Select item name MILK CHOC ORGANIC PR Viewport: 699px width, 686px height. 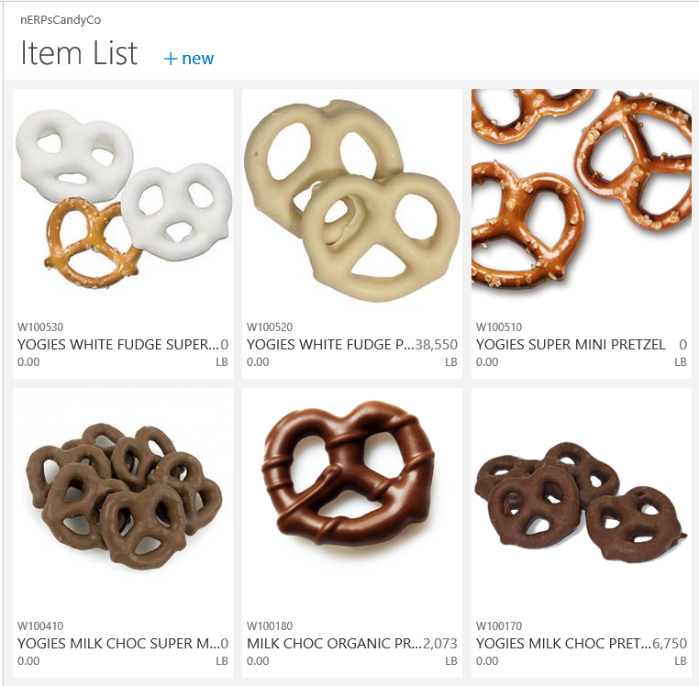334,644
